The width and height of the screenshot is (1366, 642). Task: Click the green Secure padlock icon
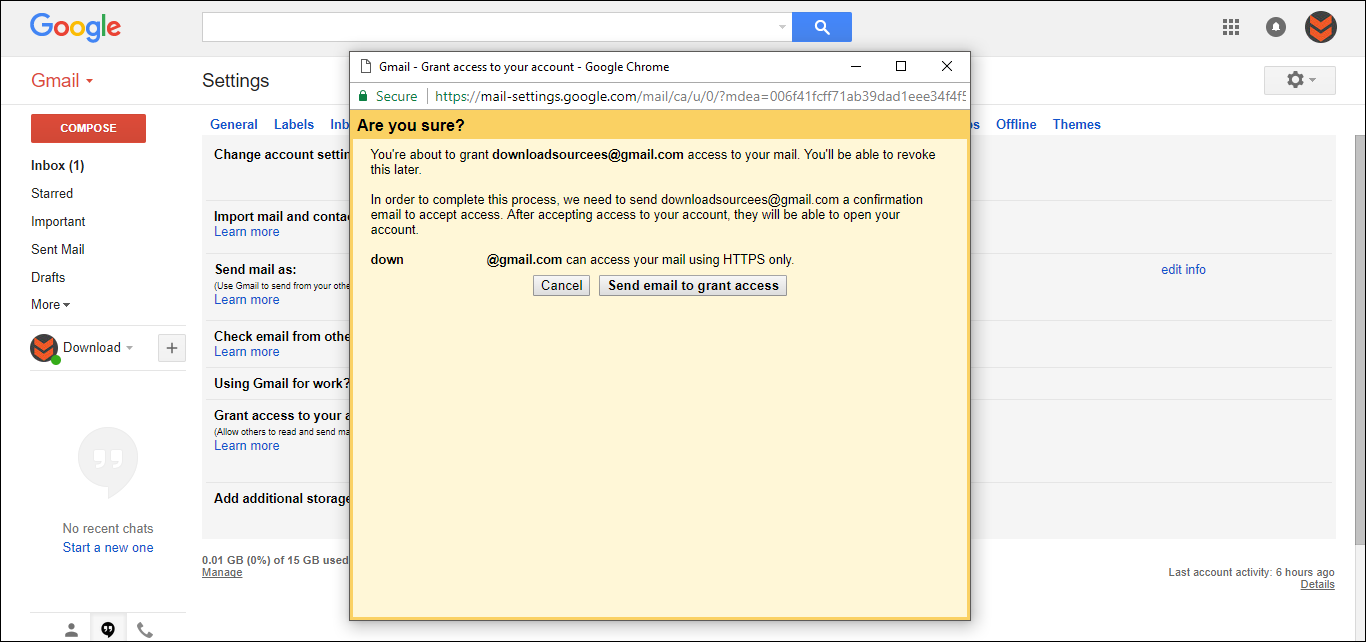pos(363,96)
